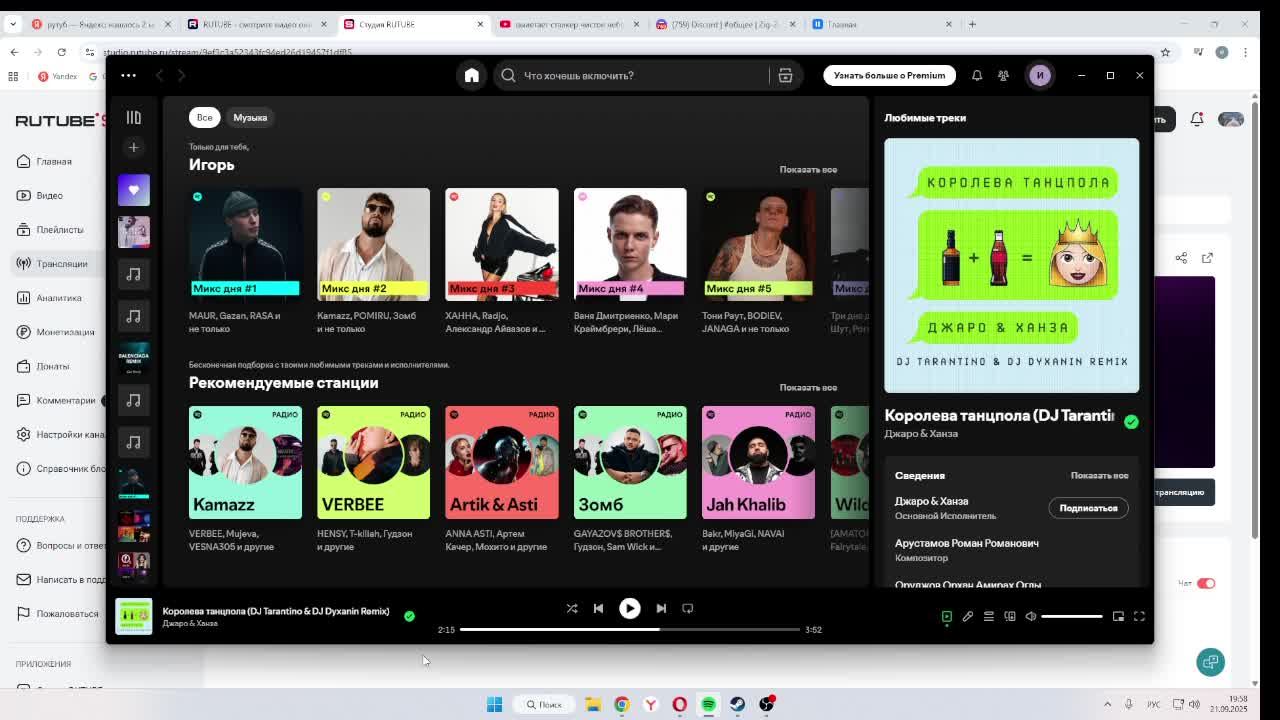Open the user profile avatar 'И'
This screenshot has width=1280, height=720.
pos(1040,75)
